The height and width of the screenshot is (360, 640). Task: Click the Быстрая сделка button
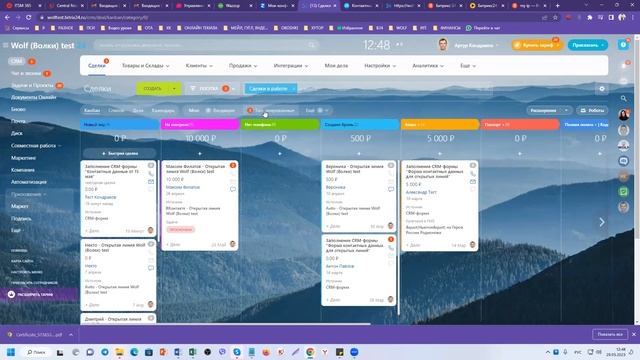pos(120,153)
